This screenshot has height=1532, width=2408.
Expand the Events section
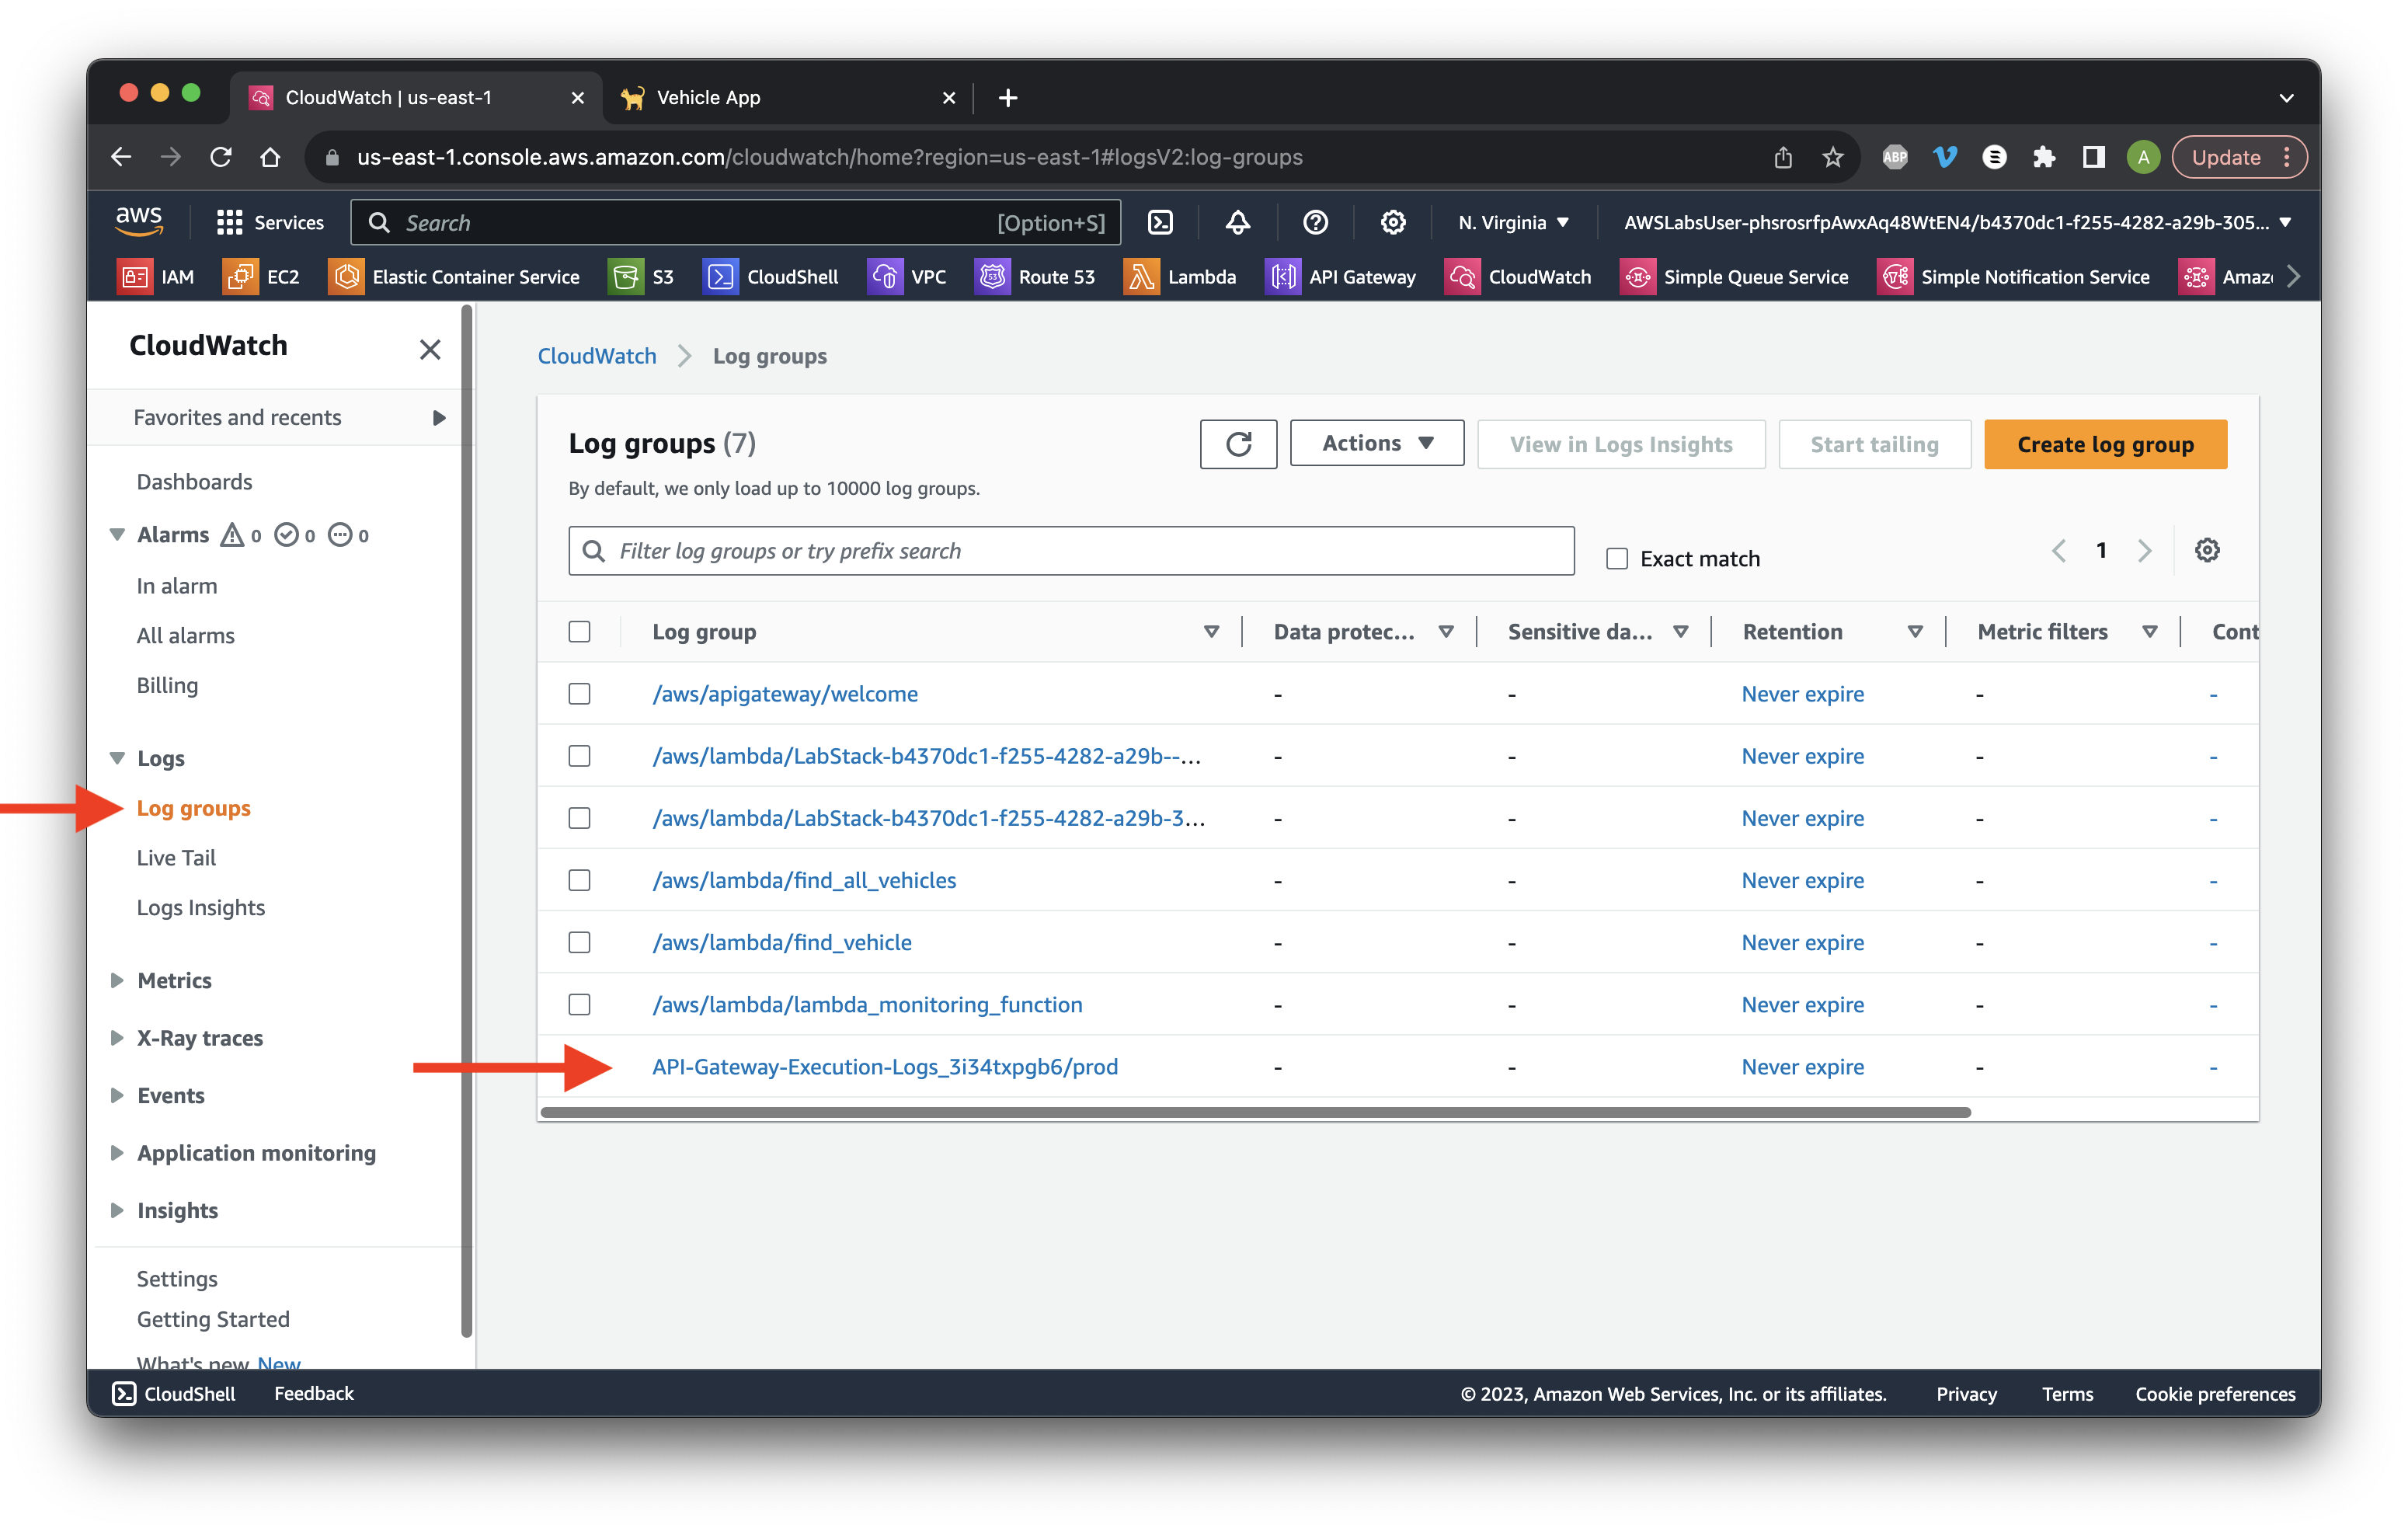click(x=117, y=1095)
